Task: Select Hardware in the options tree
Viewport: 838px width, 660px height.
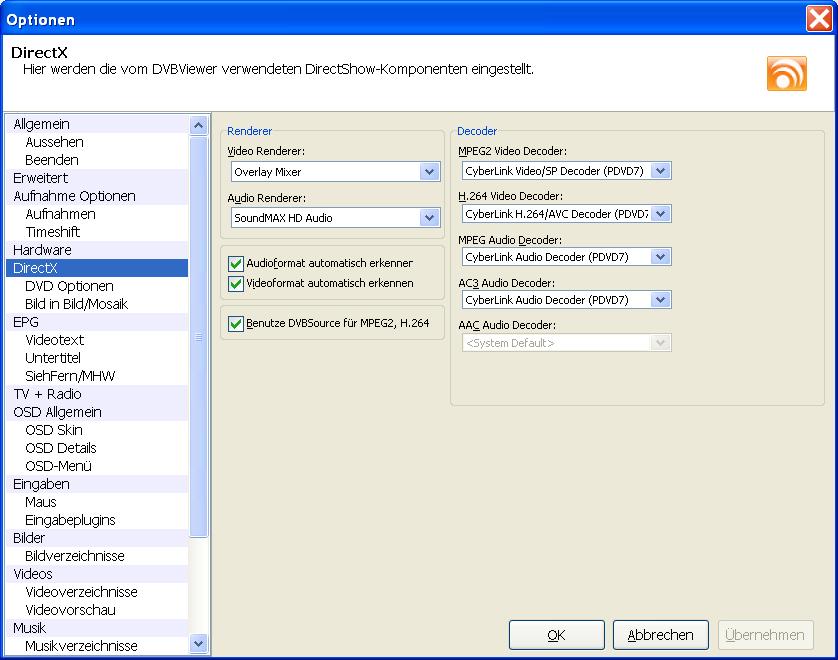Action: pyautogui.click(x=42, y=250)
